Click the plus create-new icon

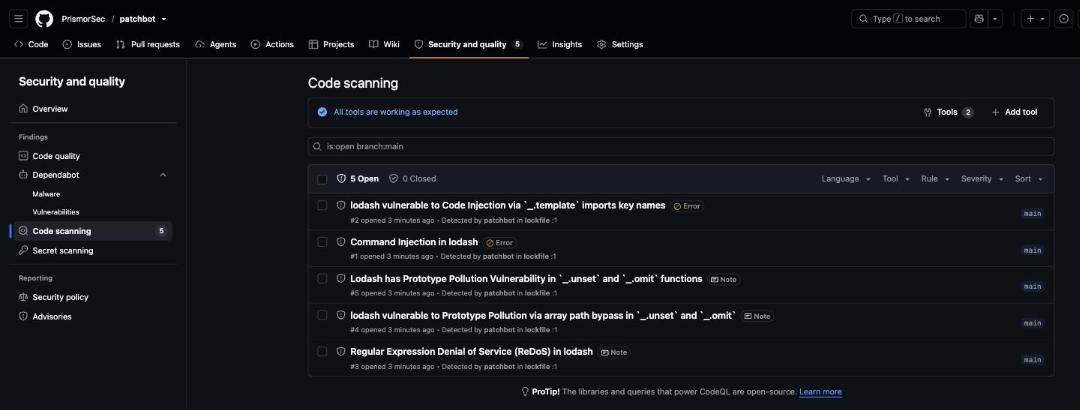tap(1030, 19)
